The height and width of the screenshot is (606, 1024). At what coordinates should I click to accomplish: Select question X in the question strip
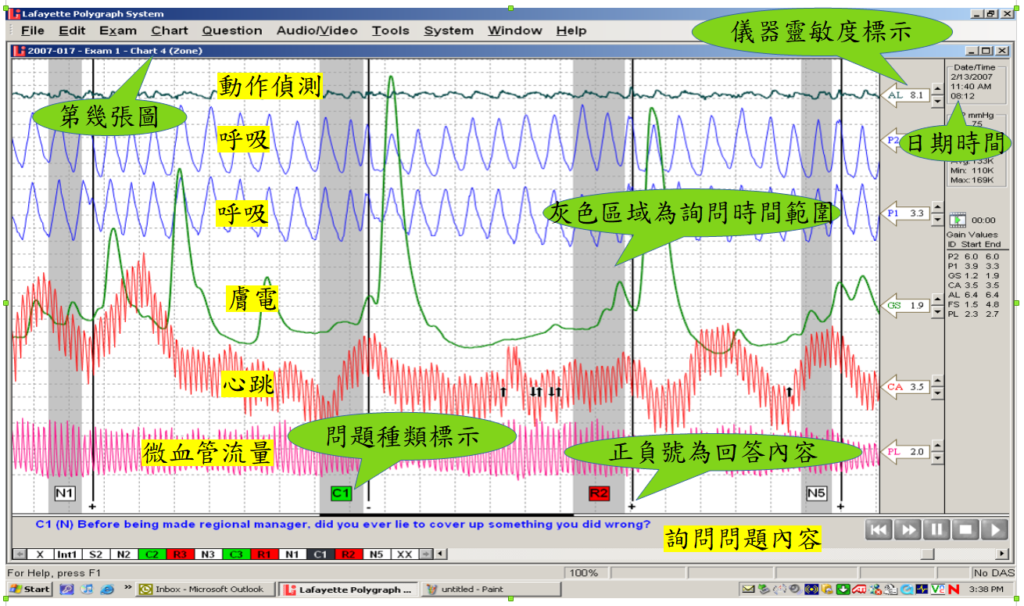point(40,554)
